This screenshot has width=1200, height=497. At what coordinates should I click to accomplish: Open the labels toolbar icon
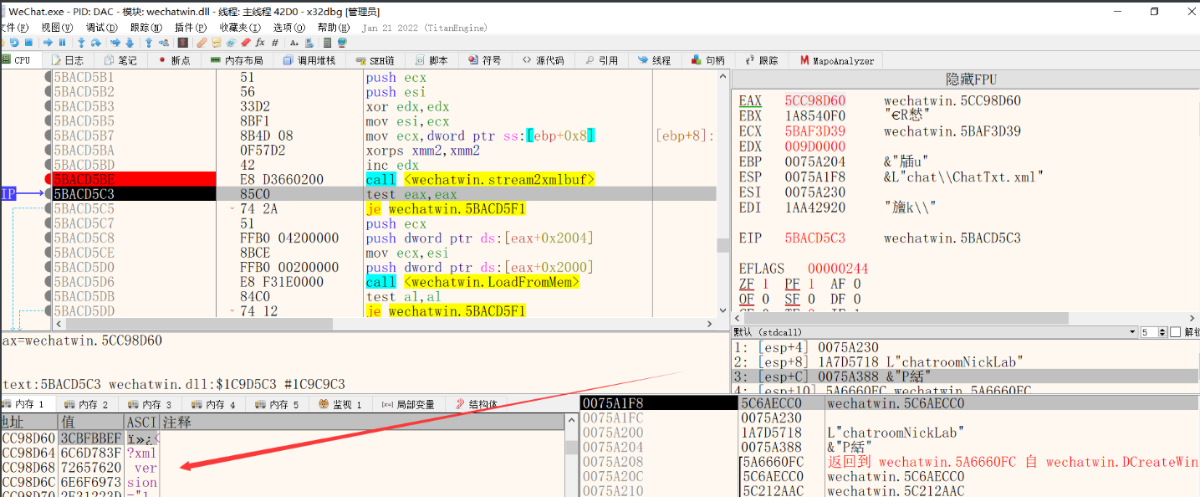pyautogui.click(x=231, y=43)
